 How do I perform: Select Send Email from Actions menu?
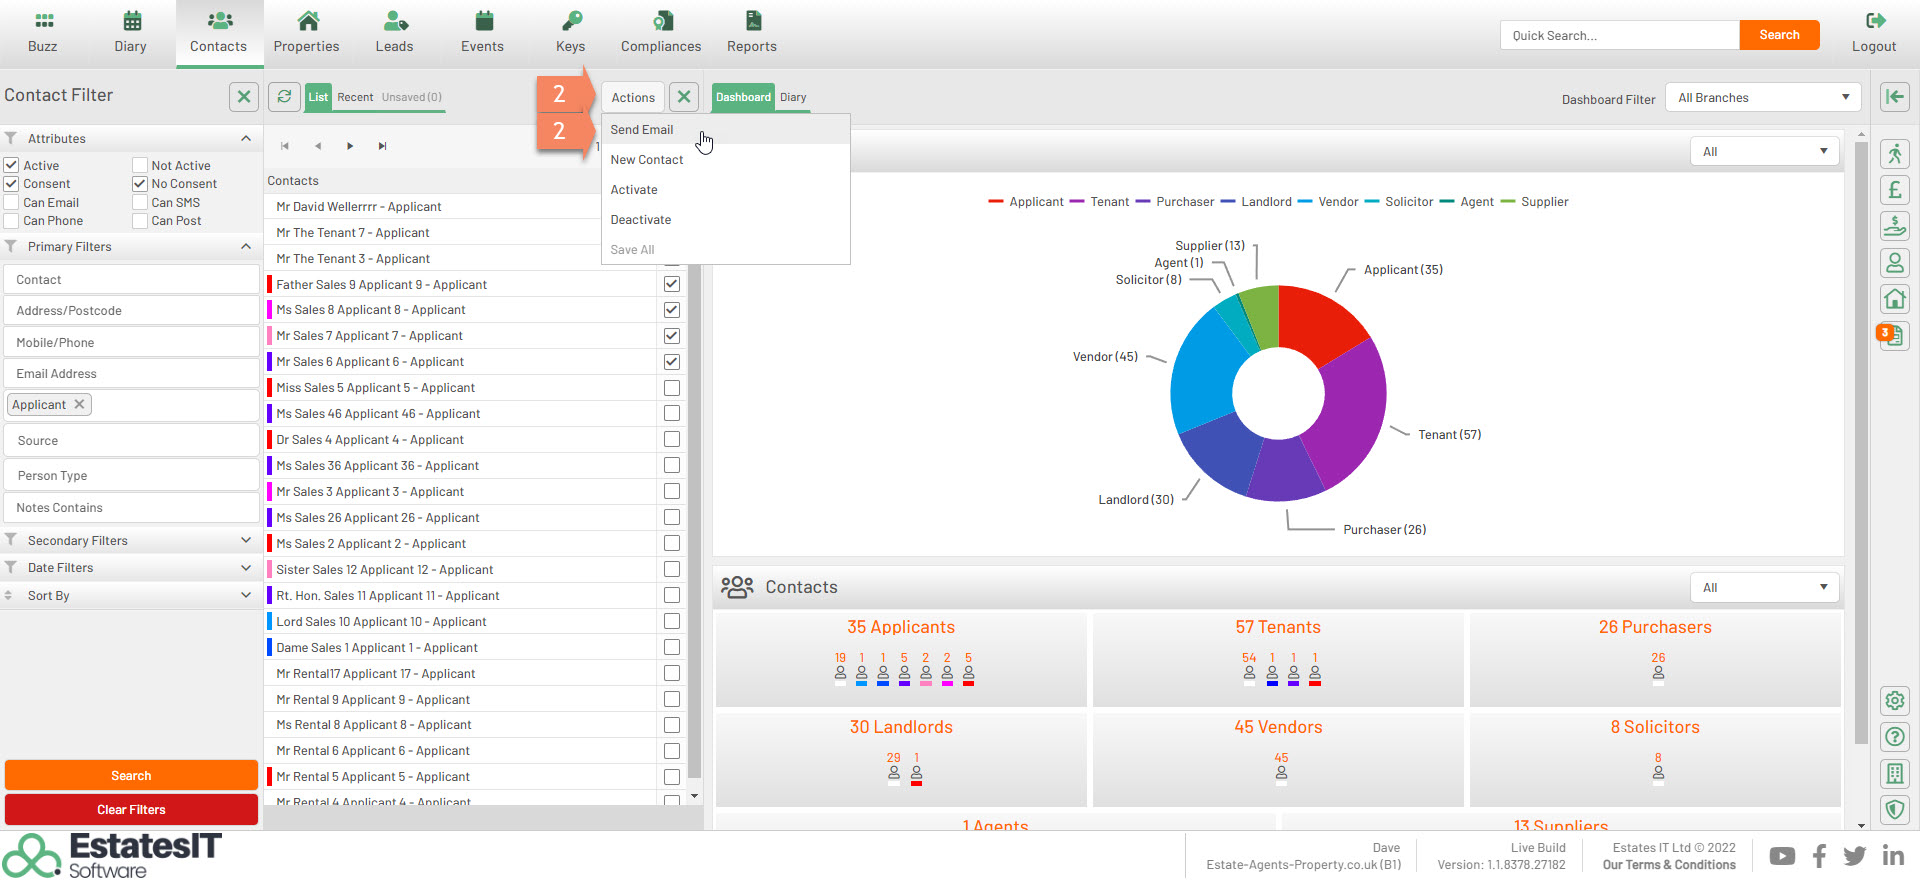click(642, 130)
